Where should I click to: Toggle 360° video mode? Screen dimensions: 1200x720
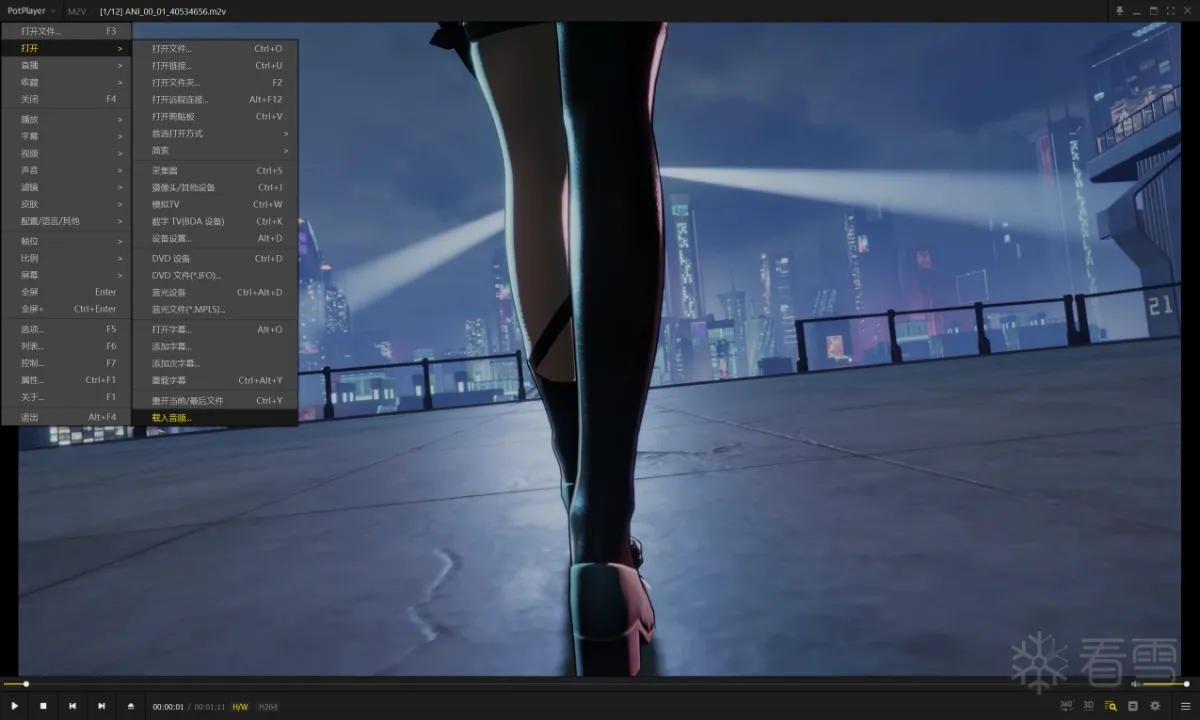point(1066,706)
